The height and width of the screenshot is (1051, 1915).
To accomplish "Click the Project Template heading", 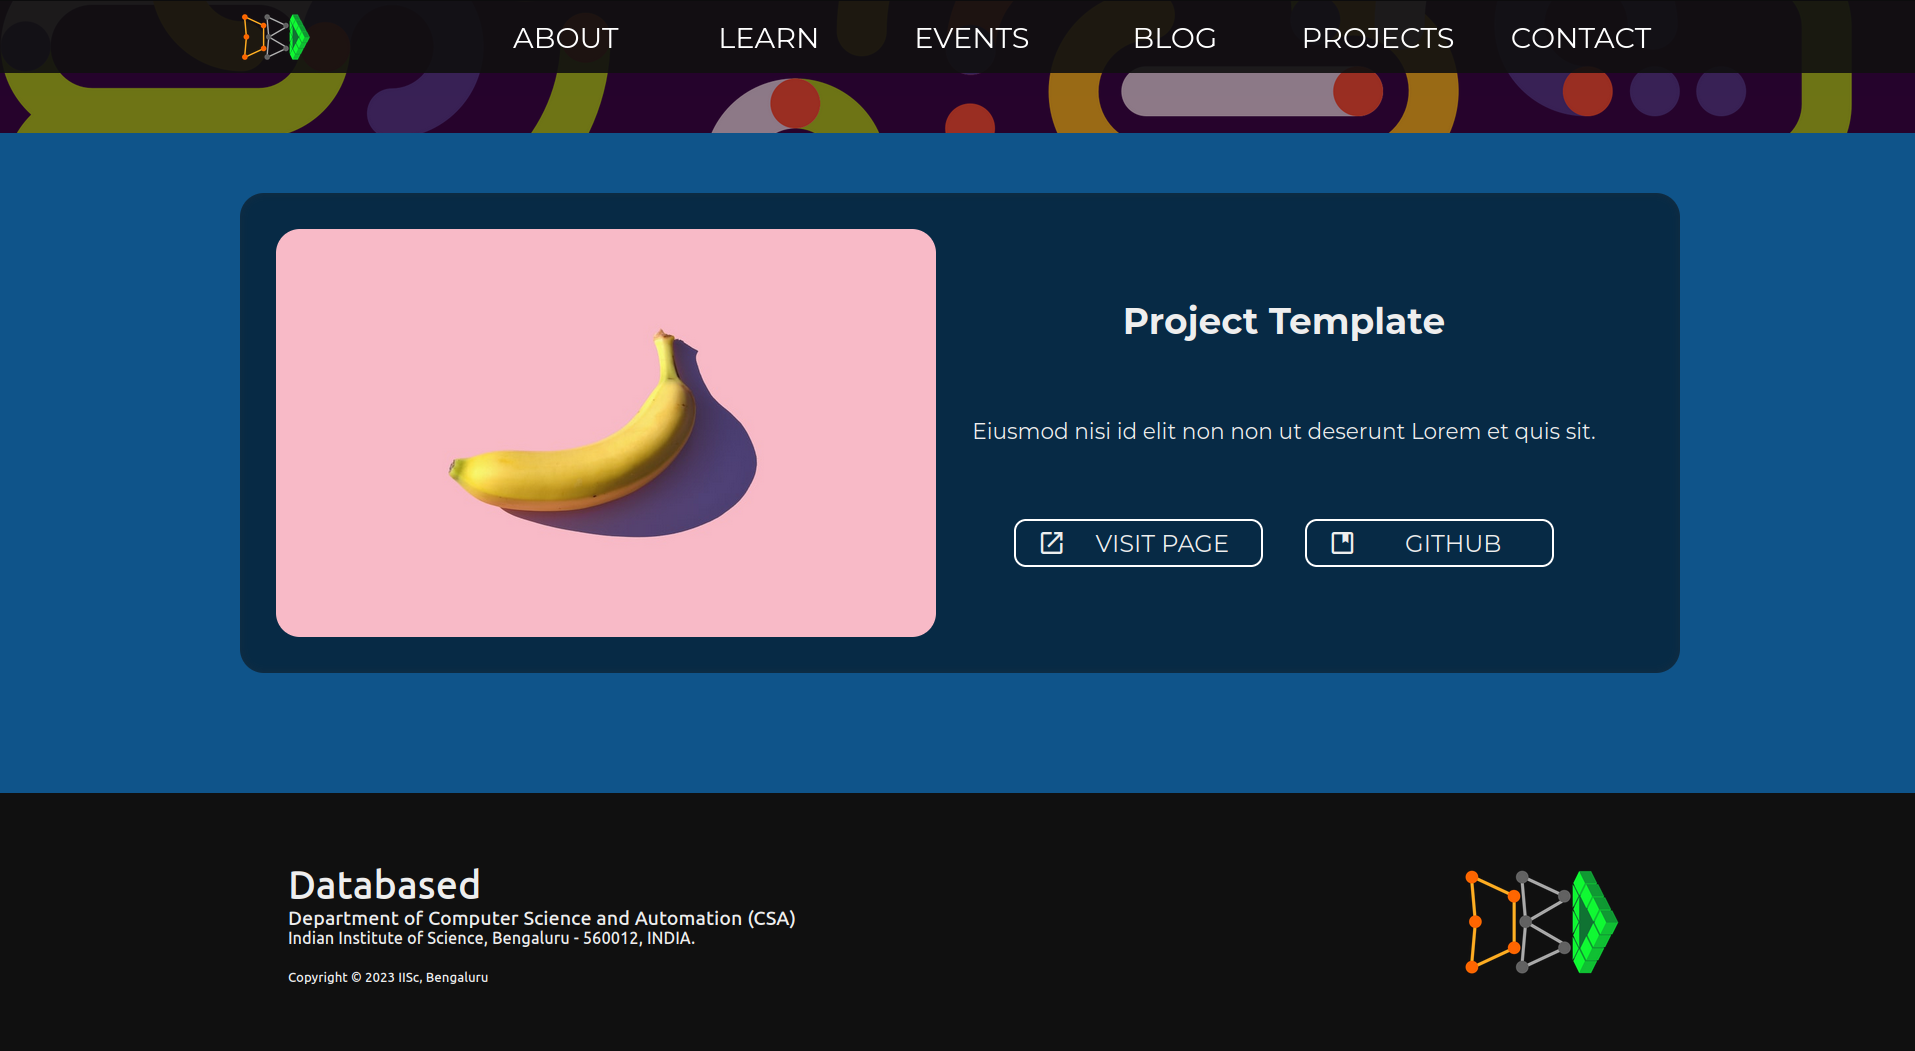I will pyautogui.click(x=1283, y=321).
